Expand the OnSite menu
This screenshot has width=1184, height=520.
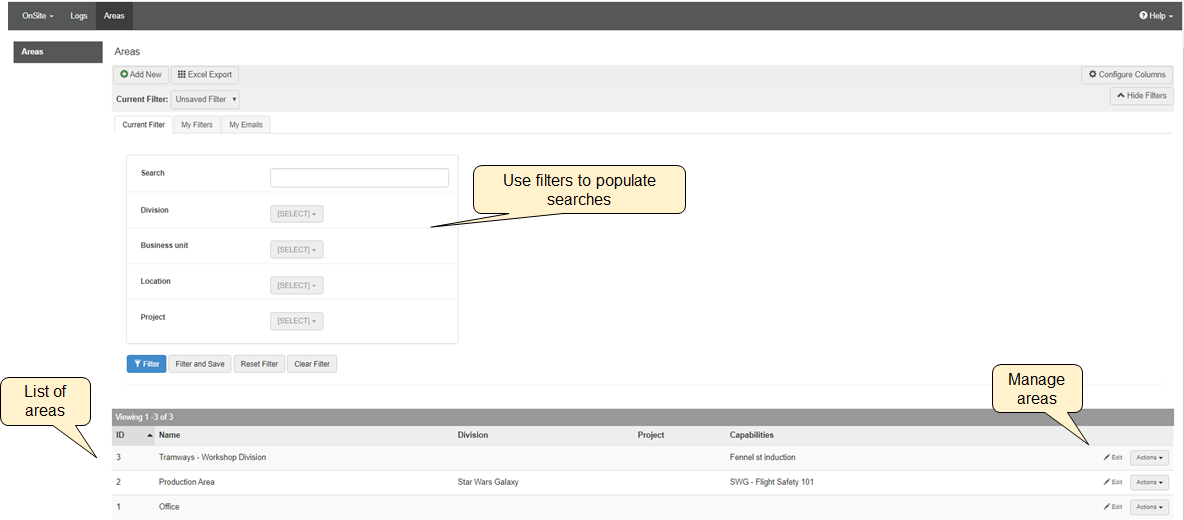tap(38, 16)
